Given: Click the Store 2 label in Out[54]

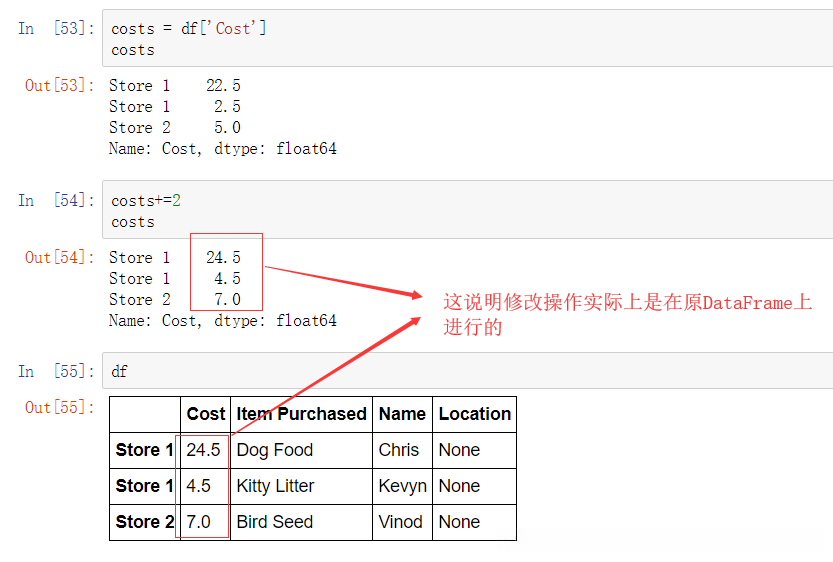Looking at the screenshot, I should click(140, 300).
